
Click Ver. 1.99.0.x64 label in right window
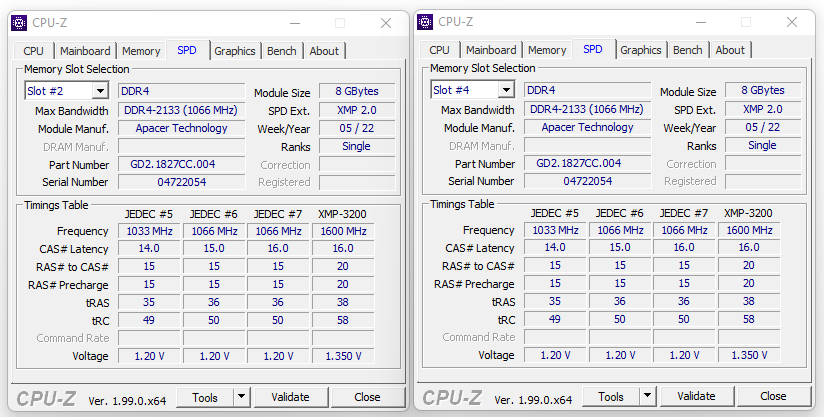[x=533, y=400]
